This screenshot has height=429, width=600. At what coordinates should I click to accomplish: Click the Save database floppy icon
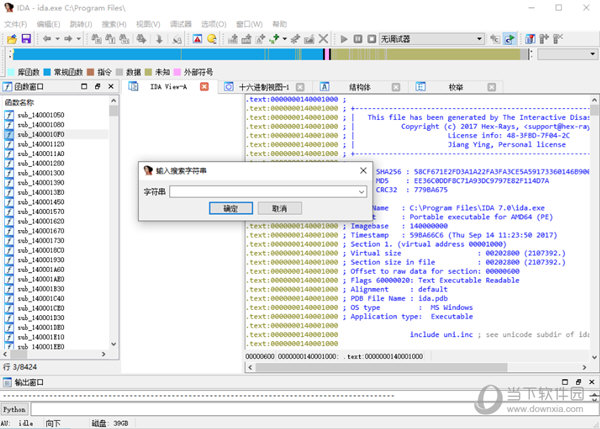[x=26, y=39]
